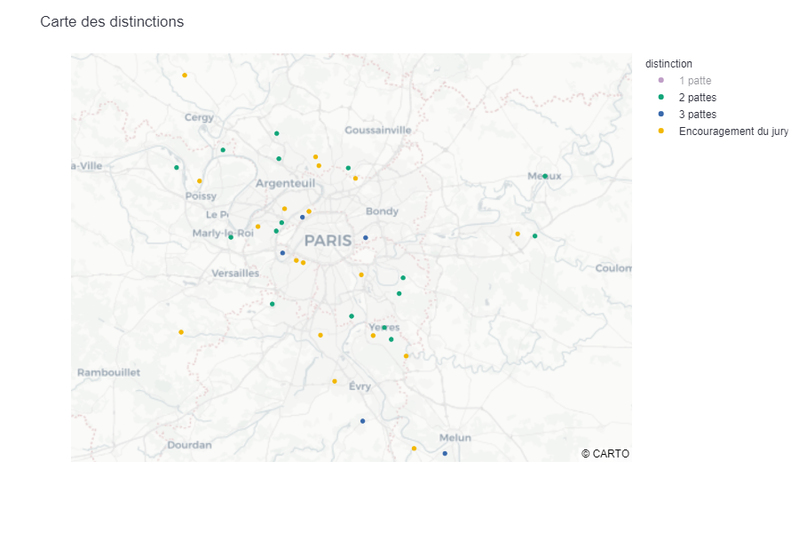
Task: Click the yellow point just above Poissy
Action: pos(200,181)
